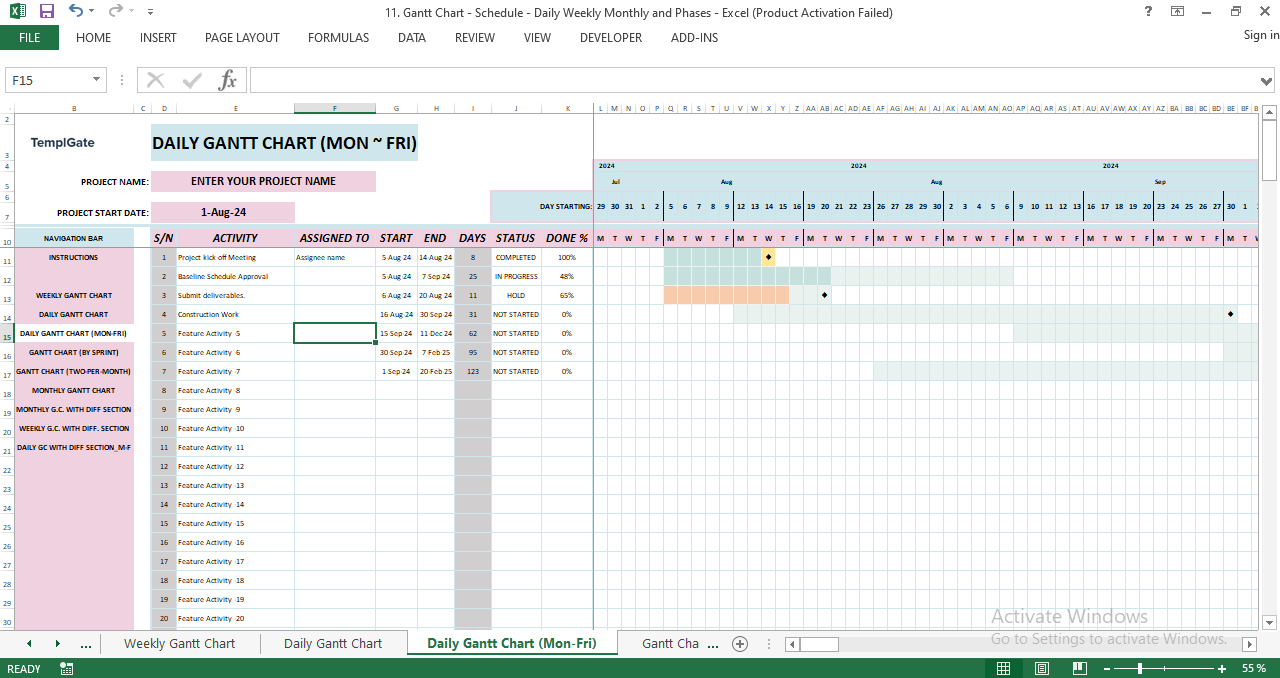Open Ribbon Display Options icon
This screenshot has height=678, width=1280.
tap(1178, 12)
